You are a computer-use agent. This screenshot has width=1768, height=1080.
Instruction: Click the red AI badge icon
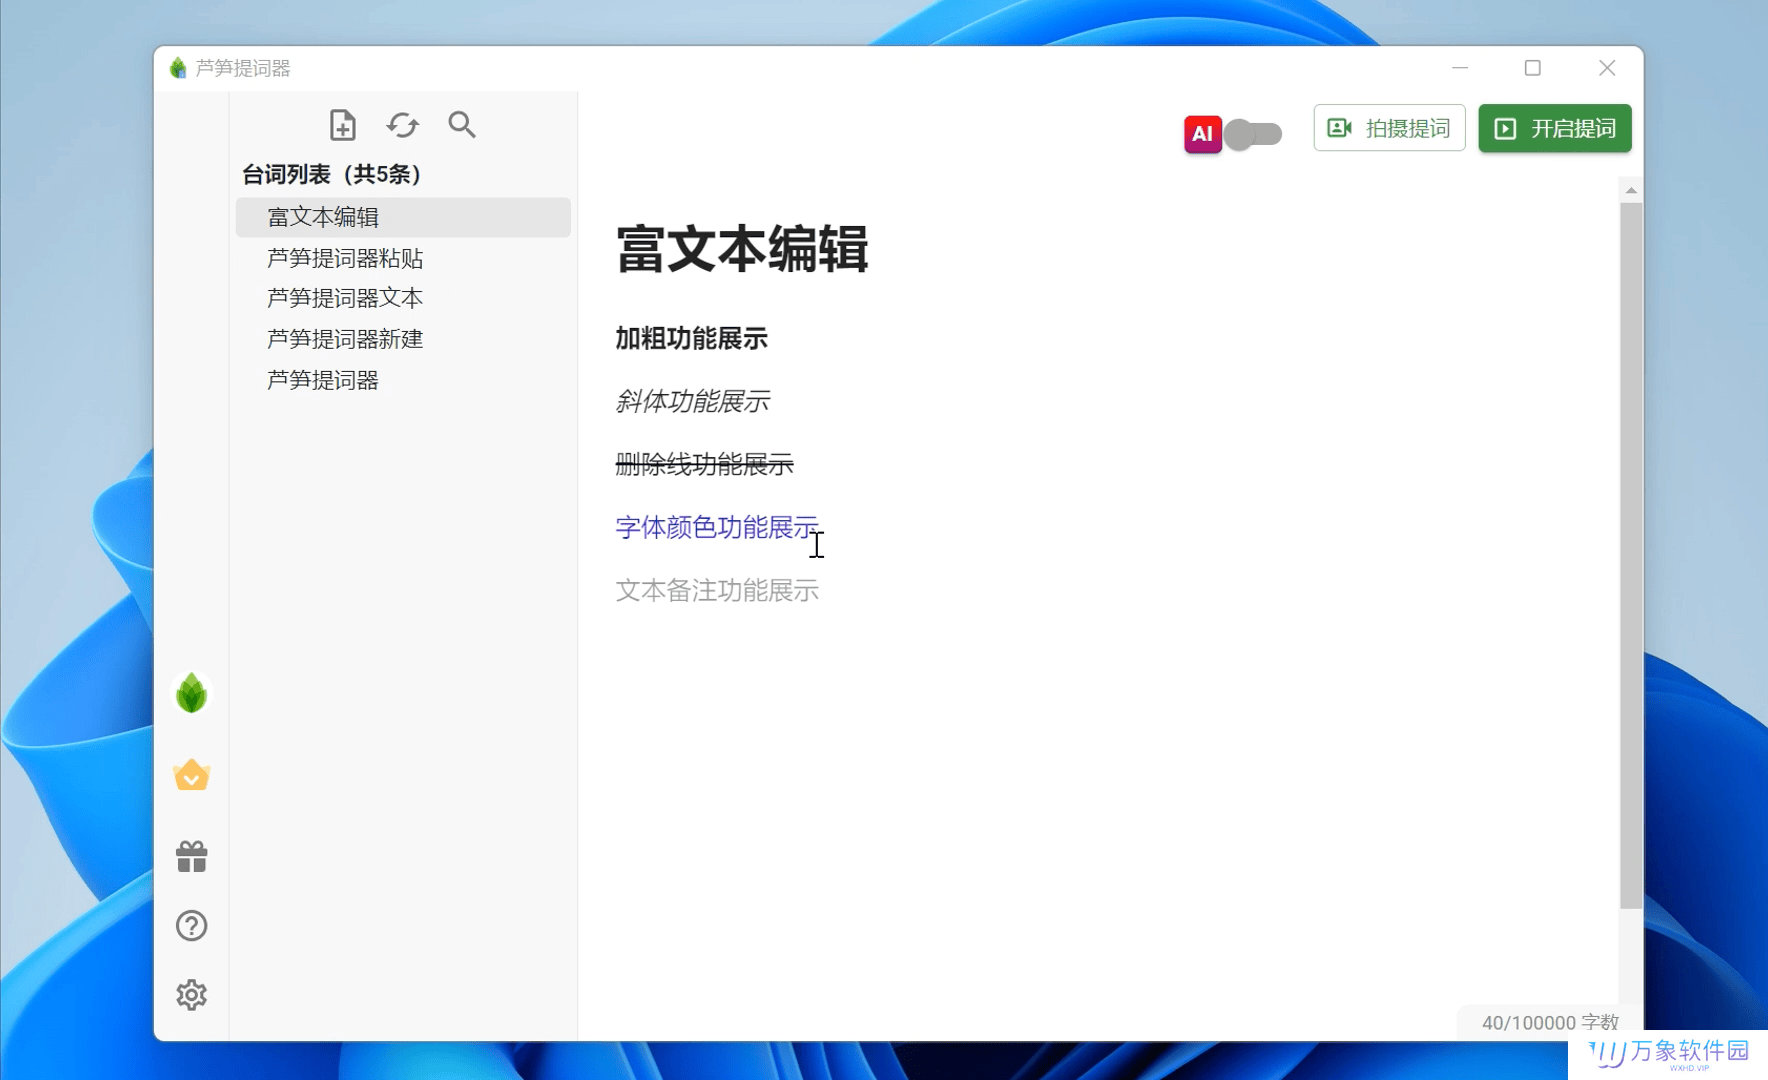[x=1202, y=134]
